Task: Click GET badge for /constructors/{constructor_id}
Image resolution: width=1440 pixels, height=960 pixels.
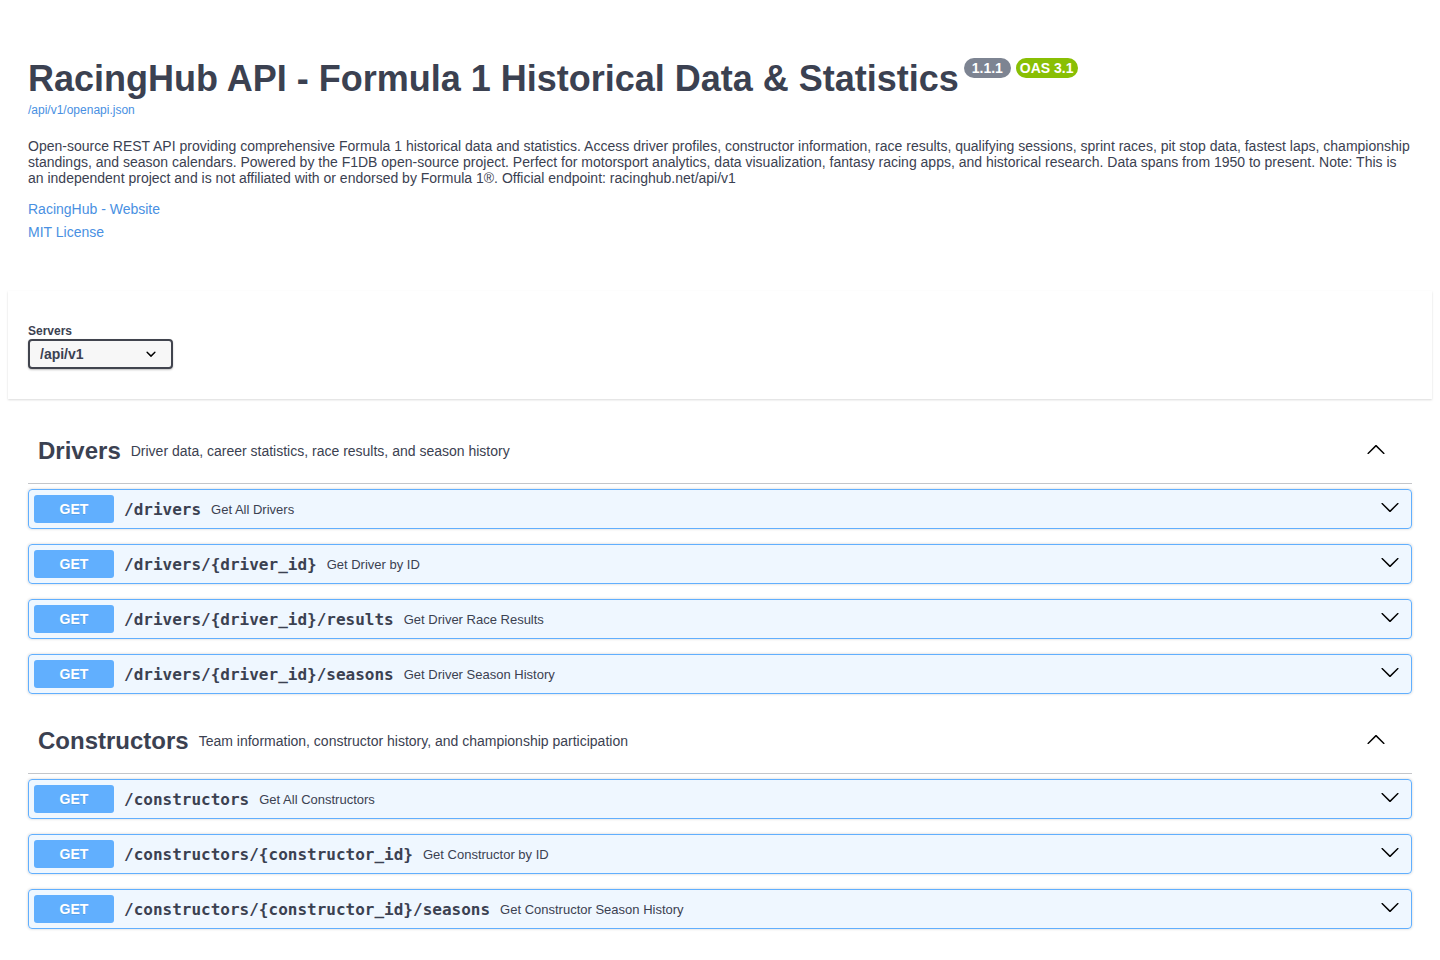Action: [x=74, y=854]
